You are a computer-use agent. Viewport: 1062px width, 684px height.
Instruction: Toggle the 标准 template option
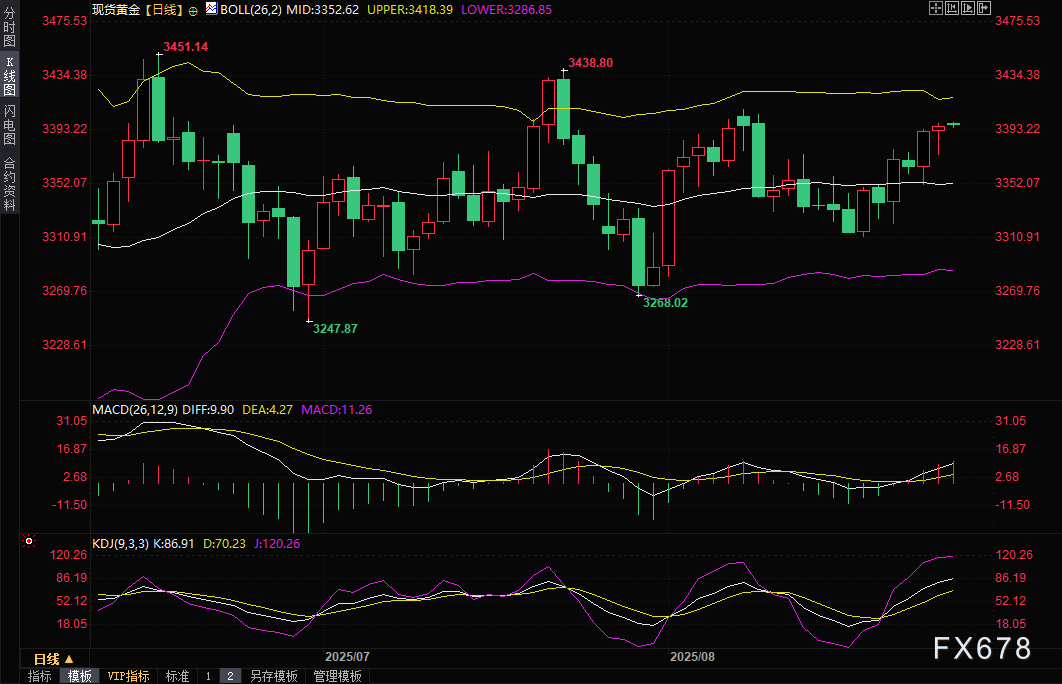(177, 676)
